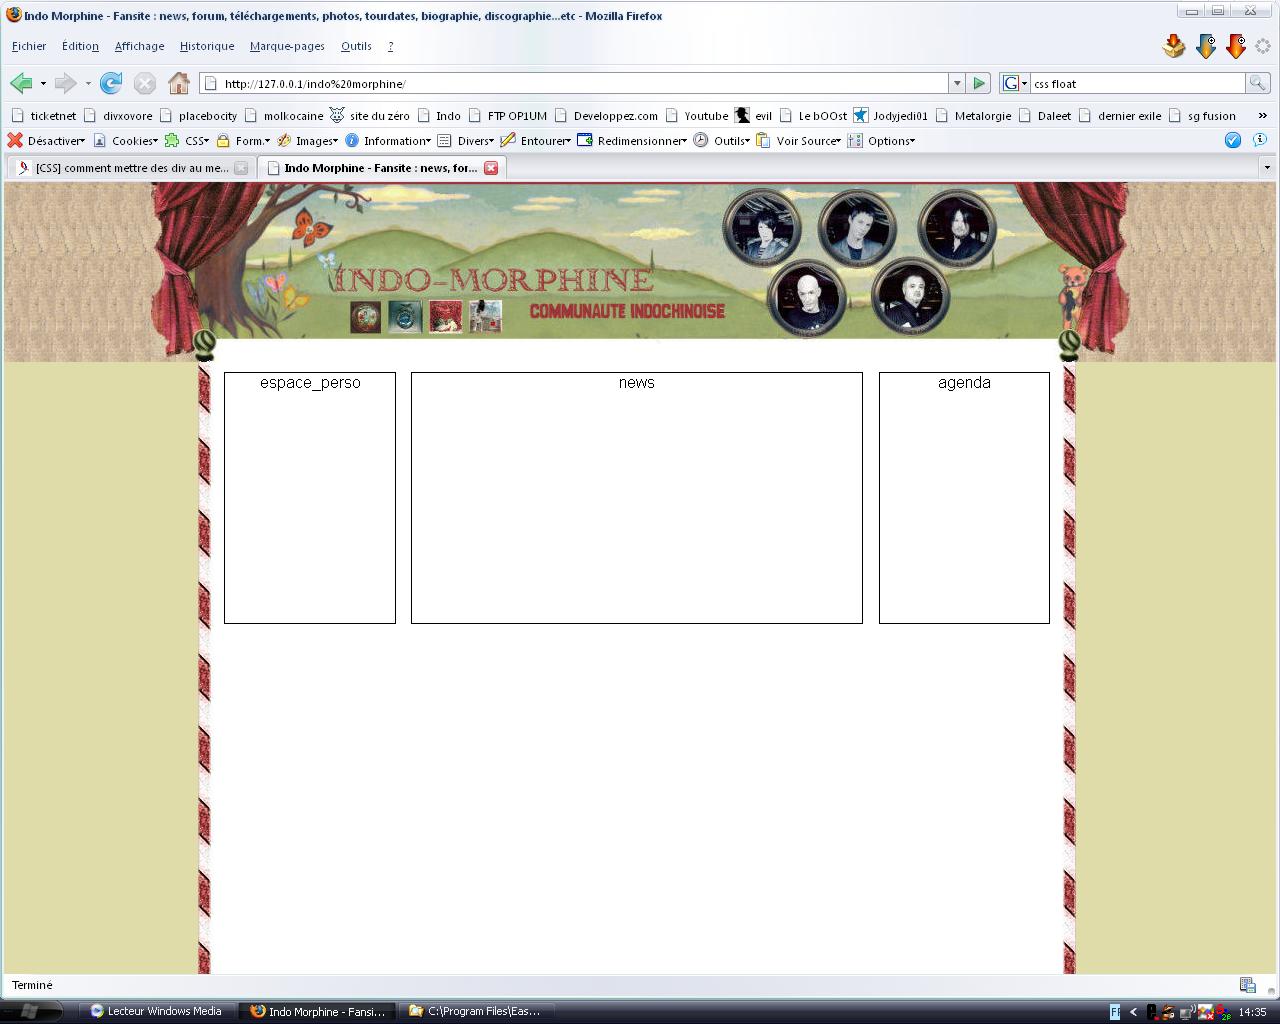
Task: Show more bookmarks with the chevron
Action: (x=1262, y=115)
